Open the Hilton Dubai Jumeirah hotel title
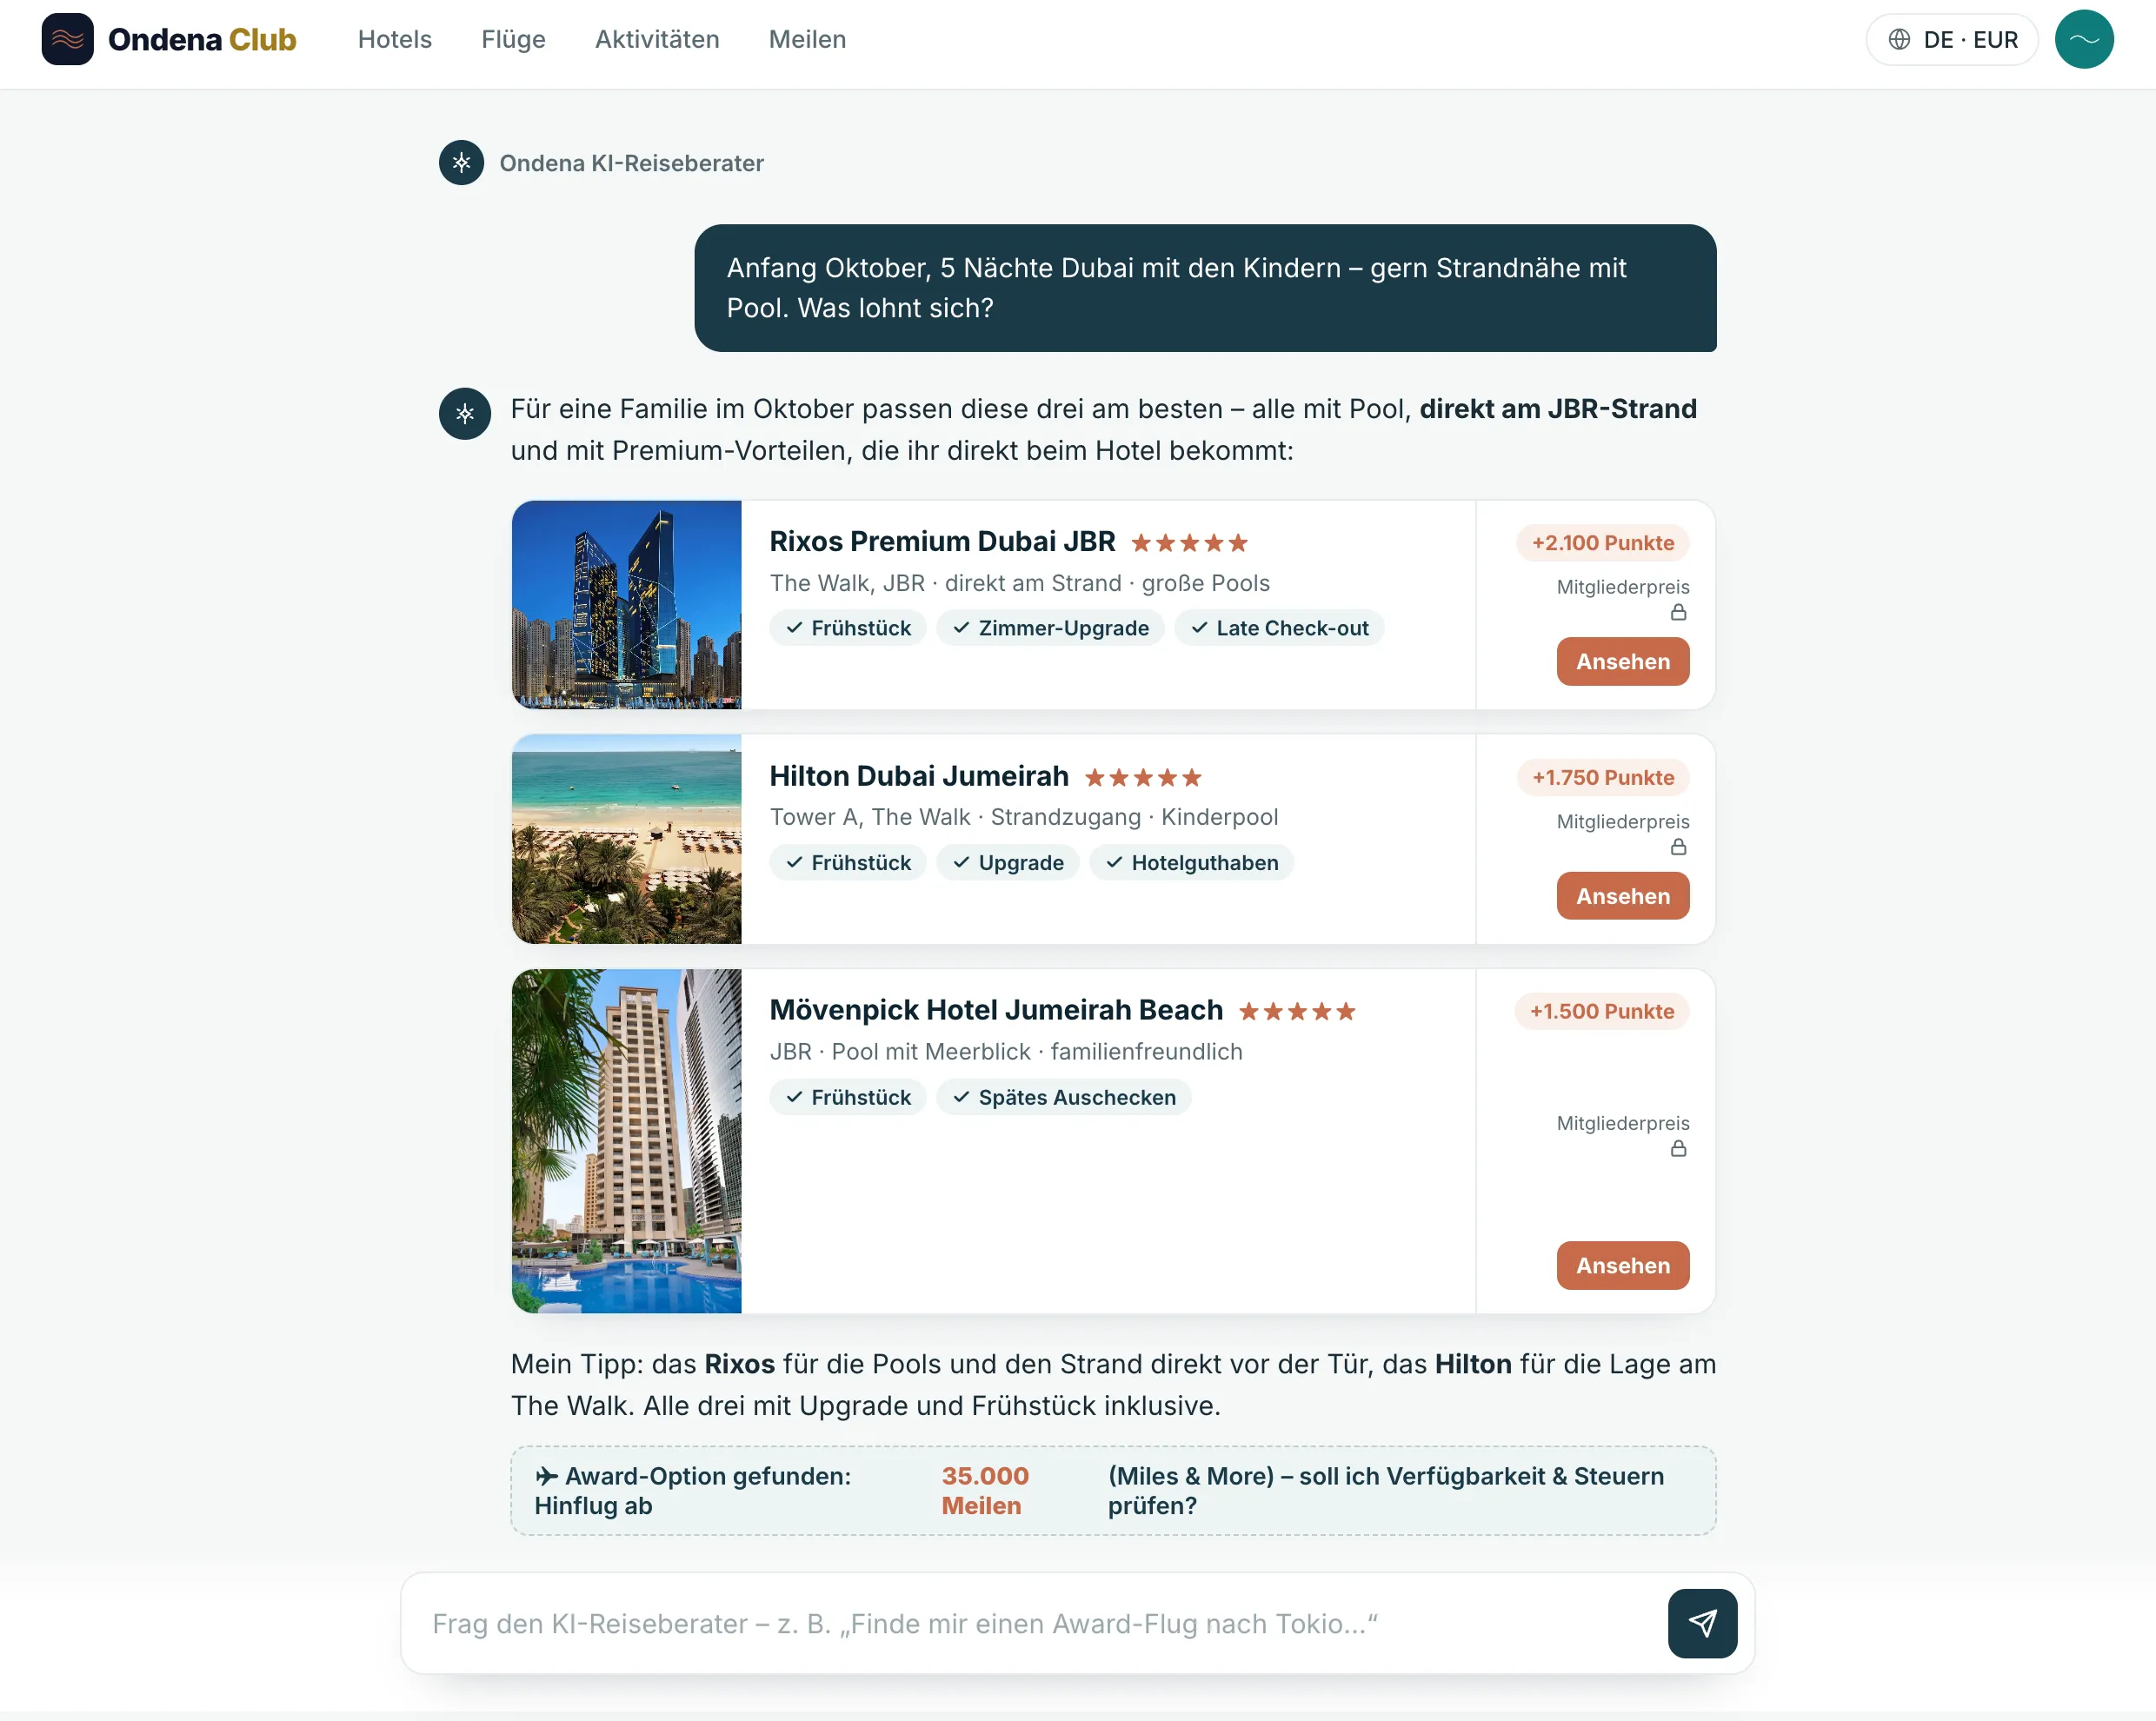Viewport: 2156px width, 1721px height. (x=919, y=776)
